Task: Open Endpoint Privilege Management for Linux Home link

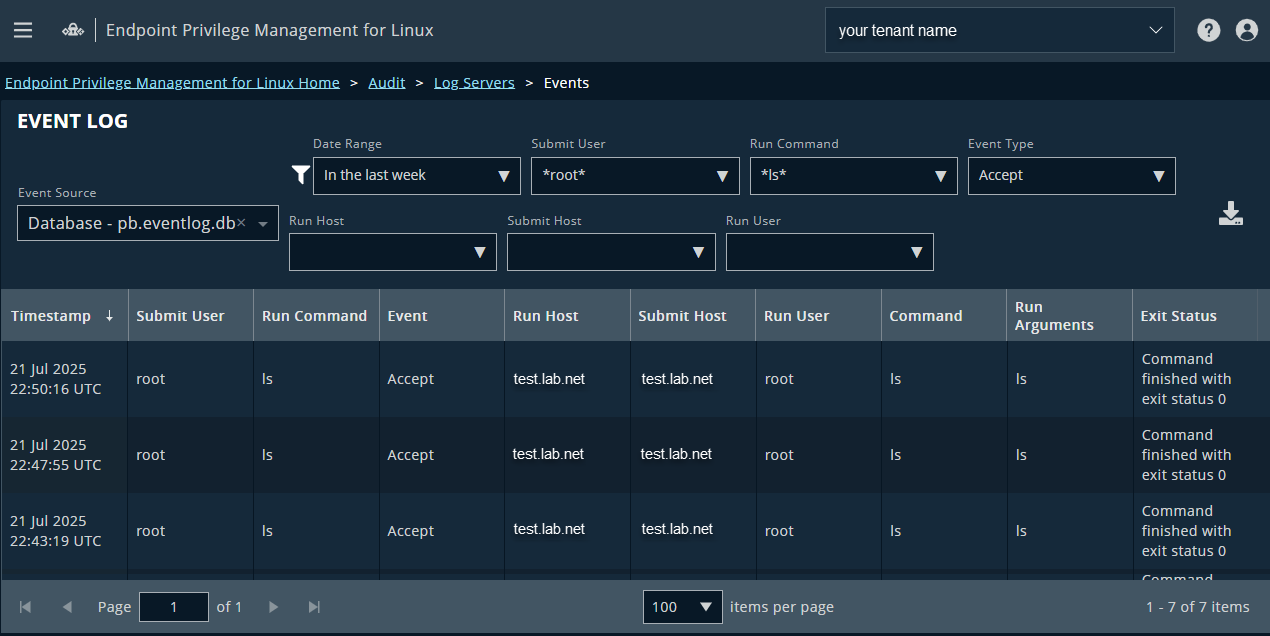Action: point(173,83)
